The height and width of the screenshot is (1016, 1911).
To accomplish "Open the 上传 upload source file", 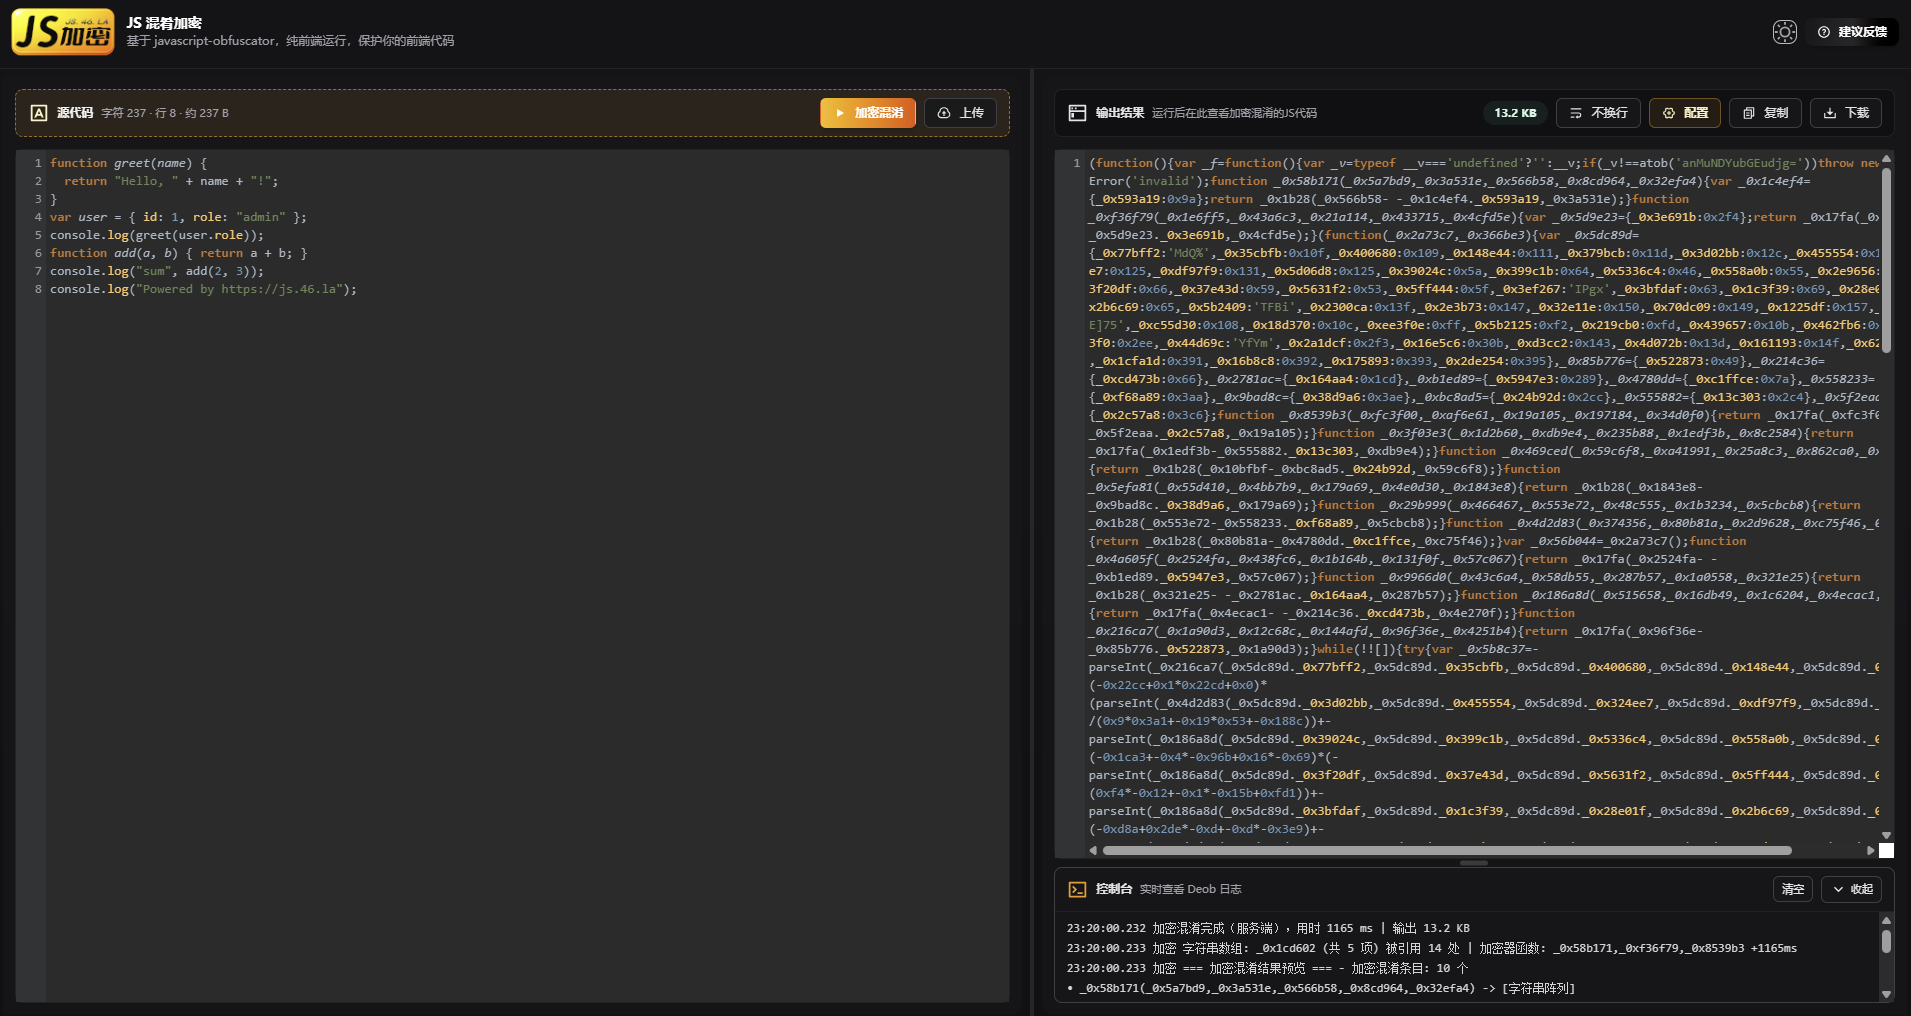I will (x=959, y=113).
